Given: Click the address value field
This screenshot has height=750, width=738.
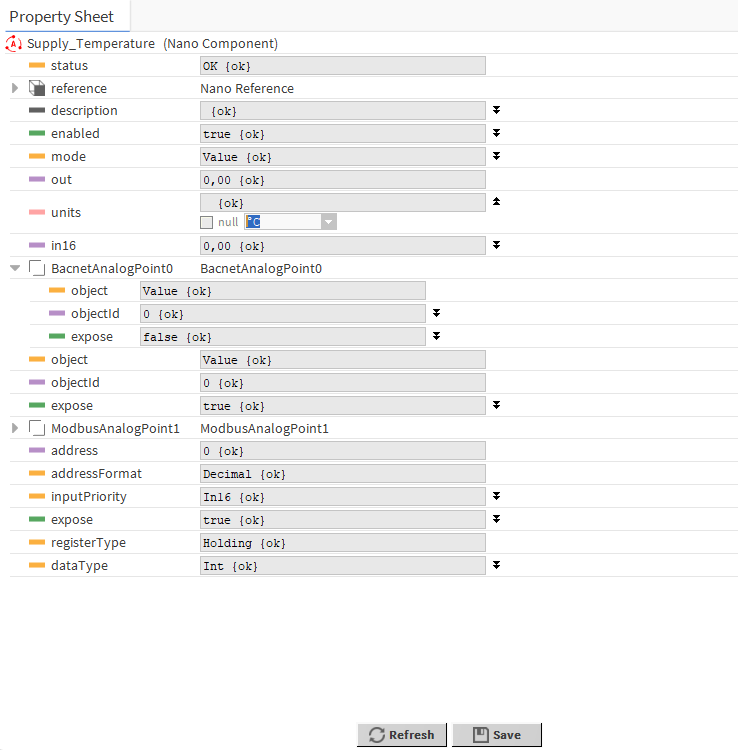Looking at the screenshot, I should pos(342,451).
